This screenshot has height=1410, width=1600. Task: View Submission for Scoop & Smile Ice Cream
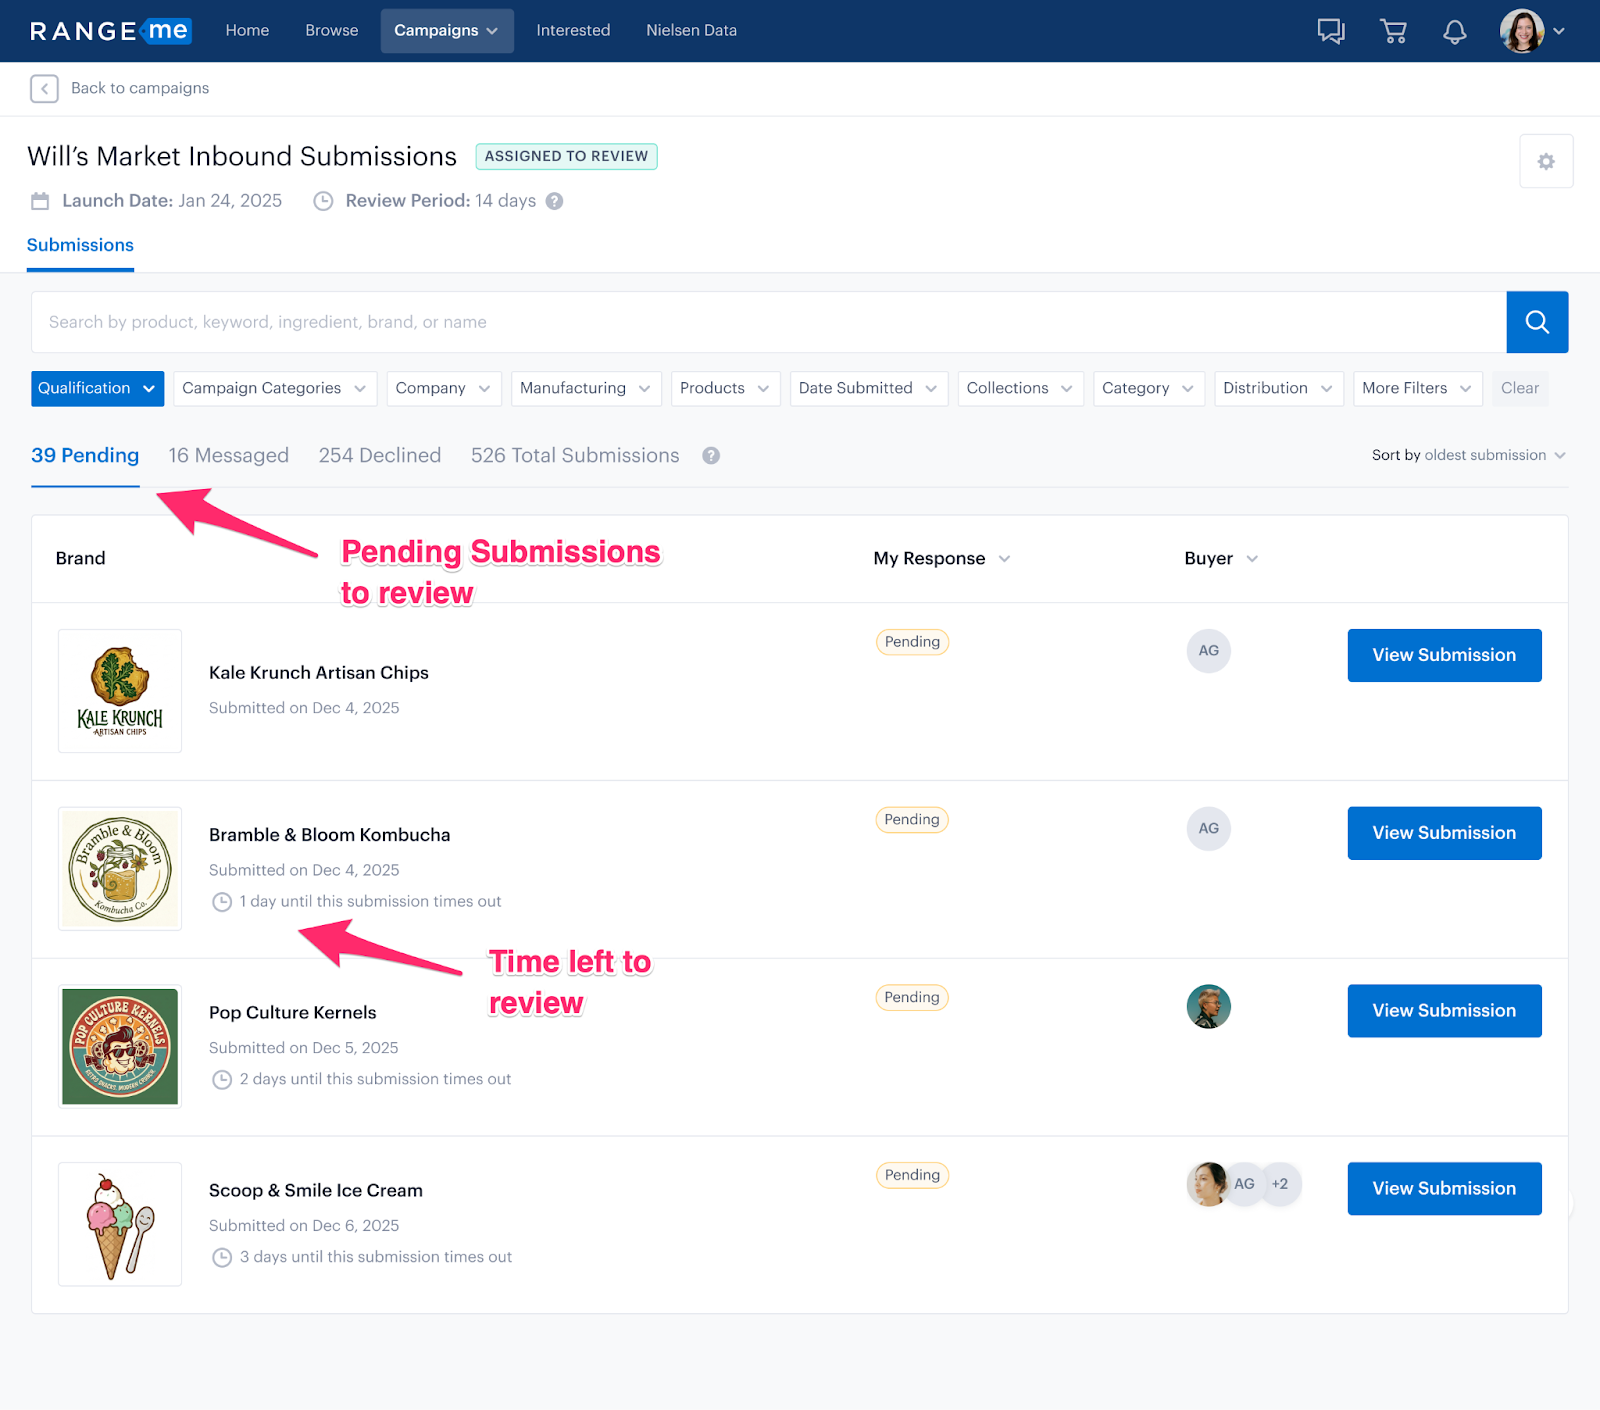click(x=1443, y=1188)
